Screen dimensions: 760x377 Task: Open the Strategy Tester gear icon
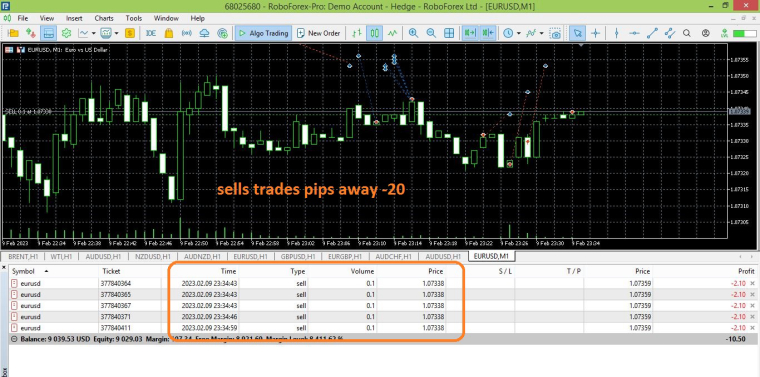coord(65,33)
